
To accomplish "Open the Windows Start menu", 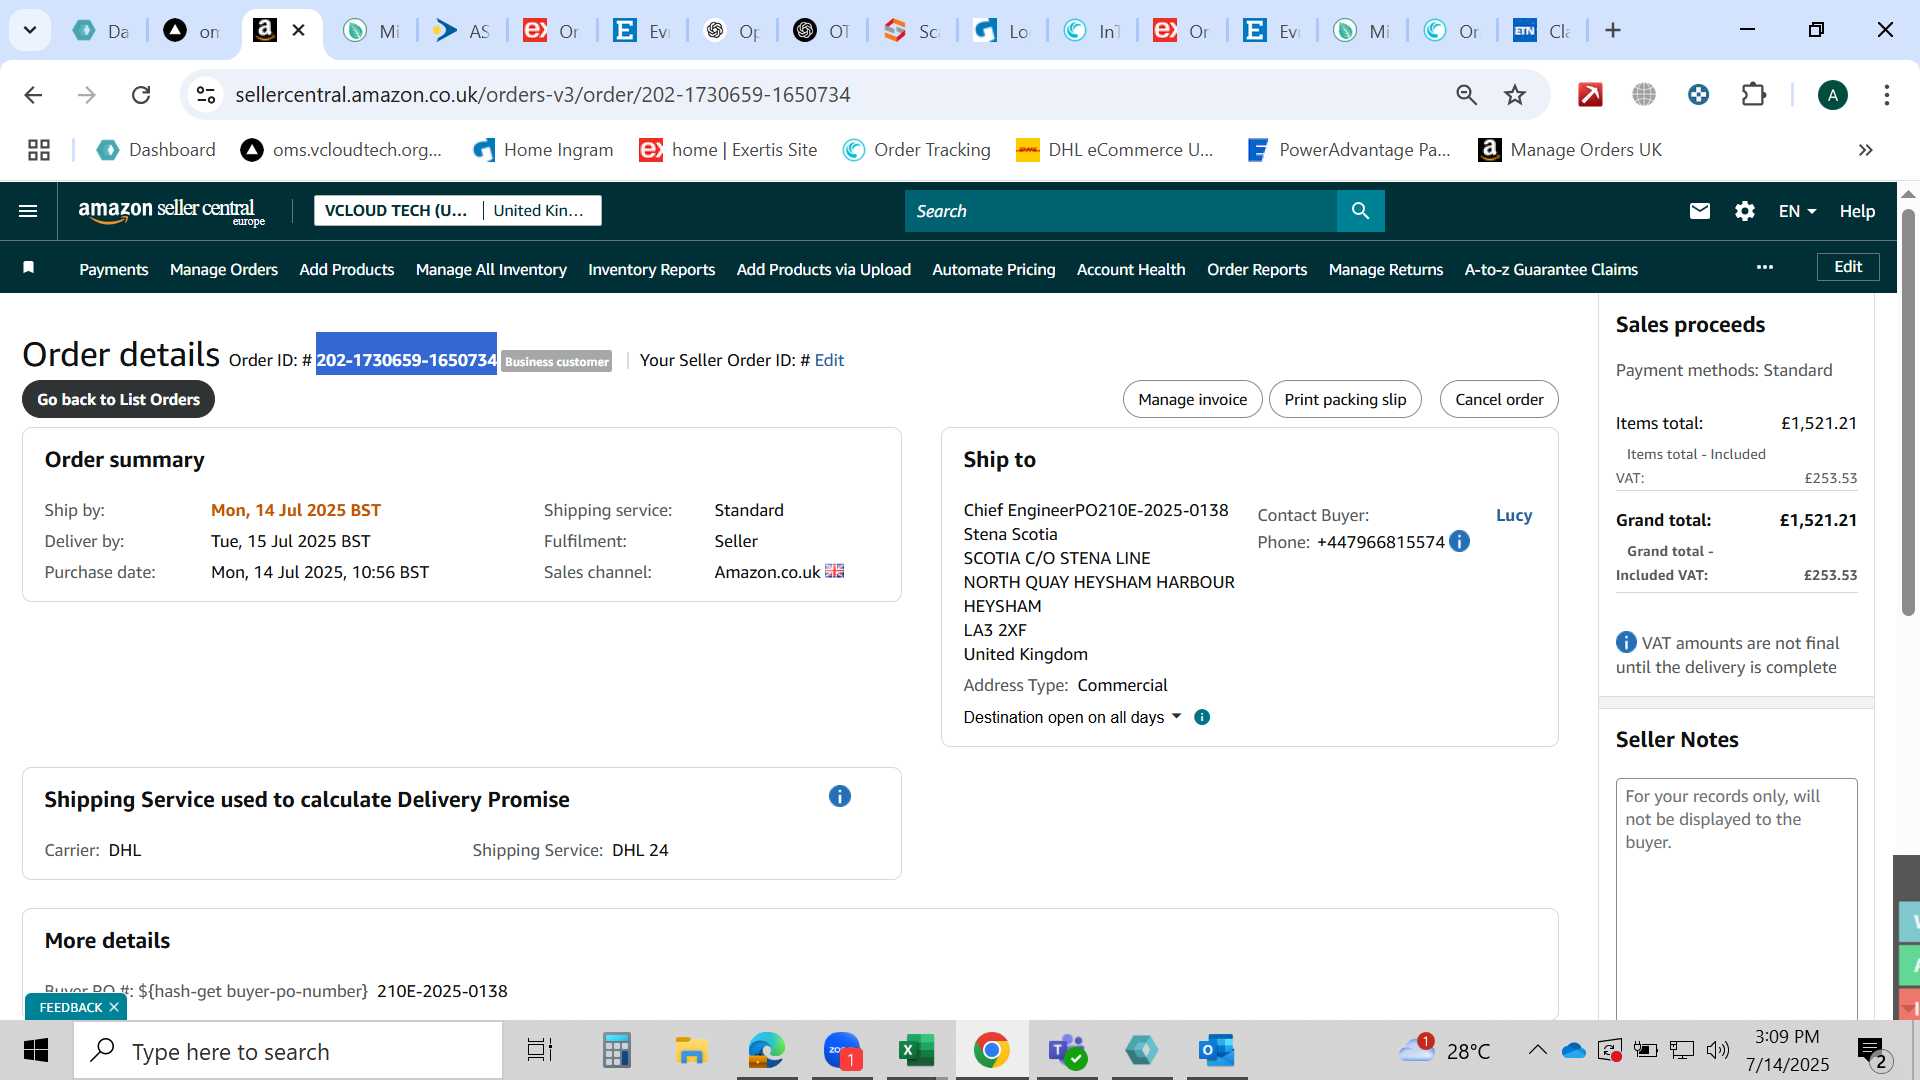I will pos(36,1051).
